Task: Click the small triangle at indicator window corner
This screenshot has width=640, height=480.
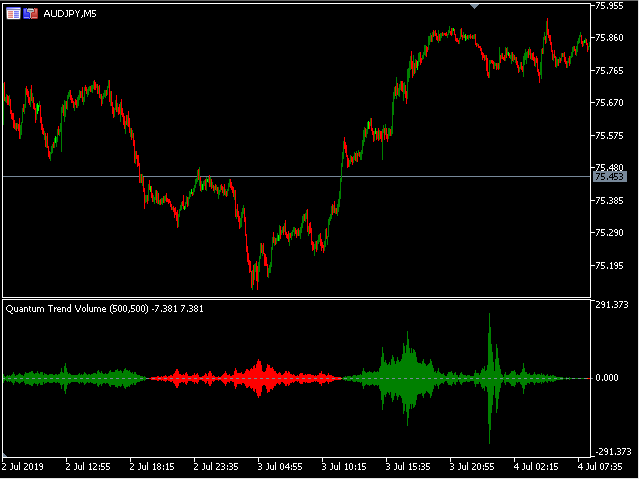Action: point(5,455)
